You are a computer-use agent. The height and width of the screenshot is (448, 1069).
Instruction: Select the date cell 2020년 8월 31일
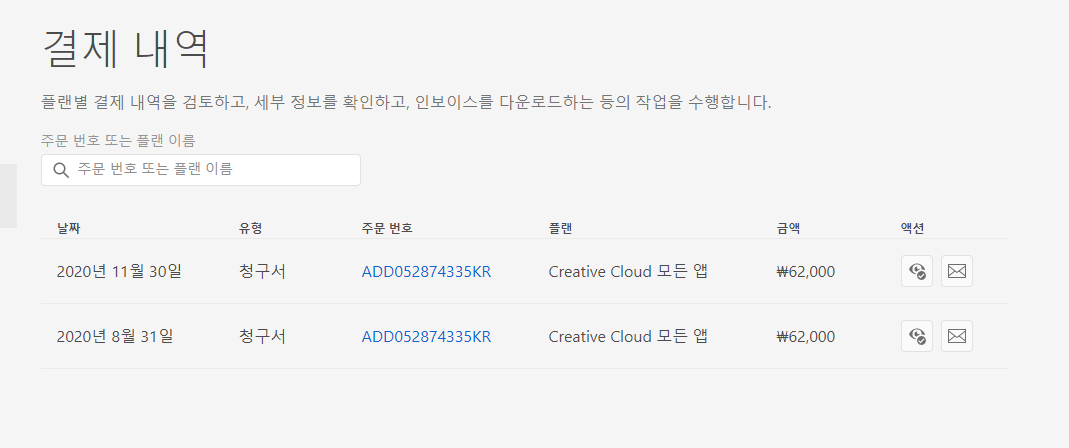(x=115, y=337)
